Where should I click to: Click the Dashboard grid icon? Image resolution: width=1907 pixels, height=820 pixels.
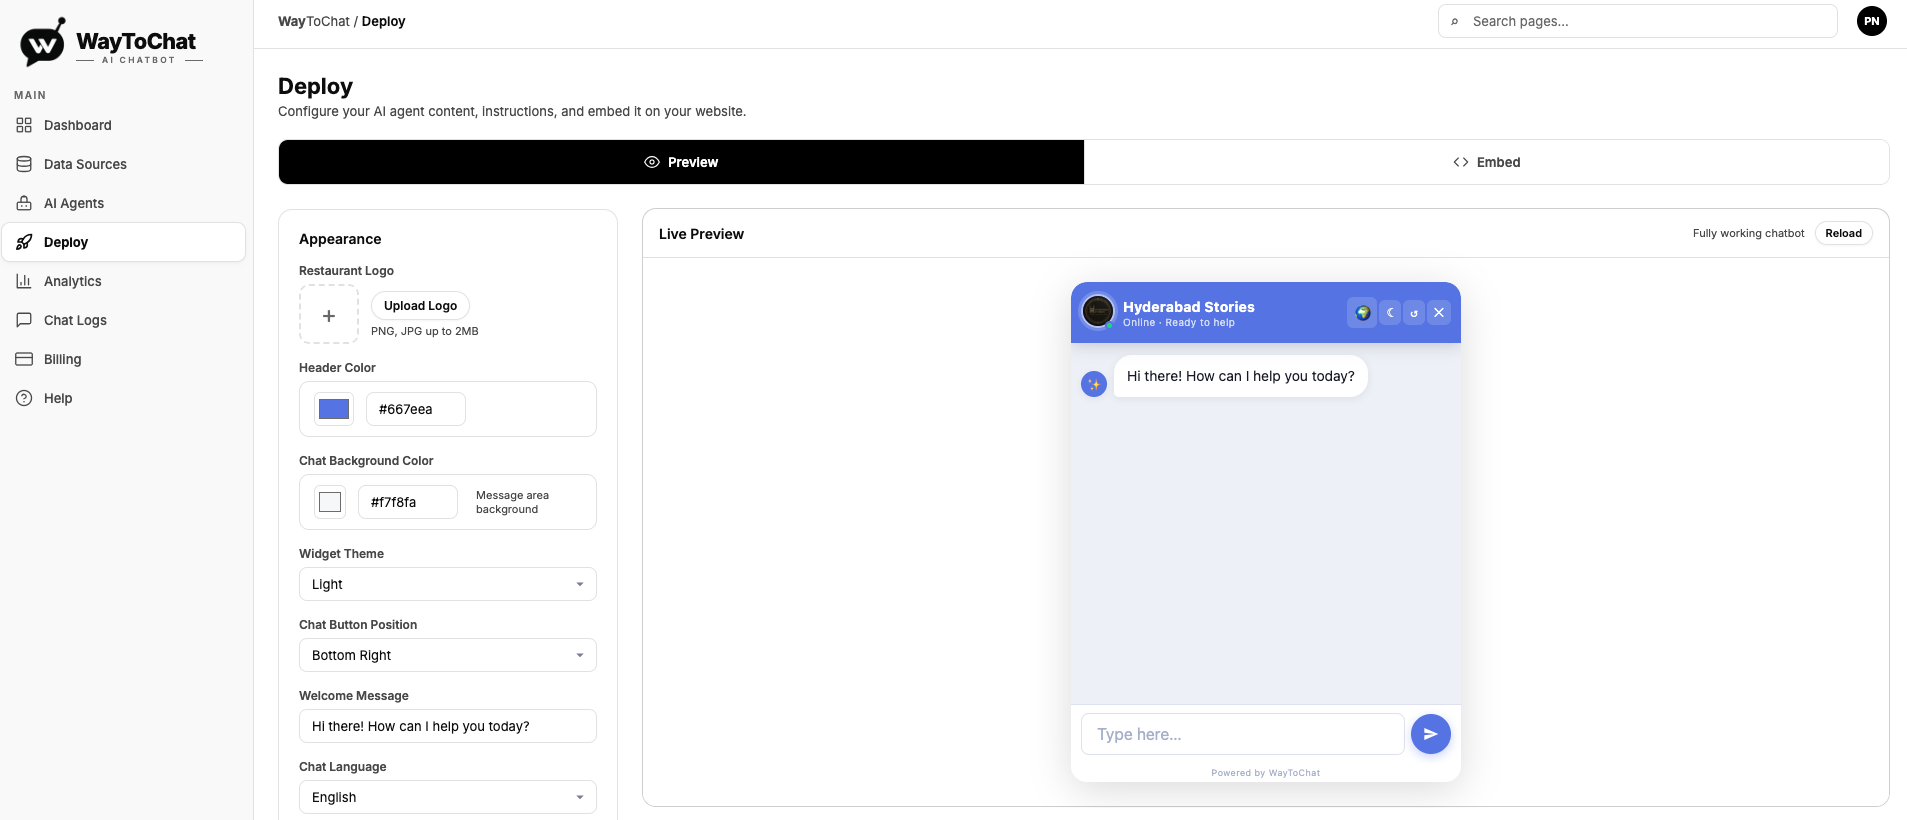(x=24, y=125)
